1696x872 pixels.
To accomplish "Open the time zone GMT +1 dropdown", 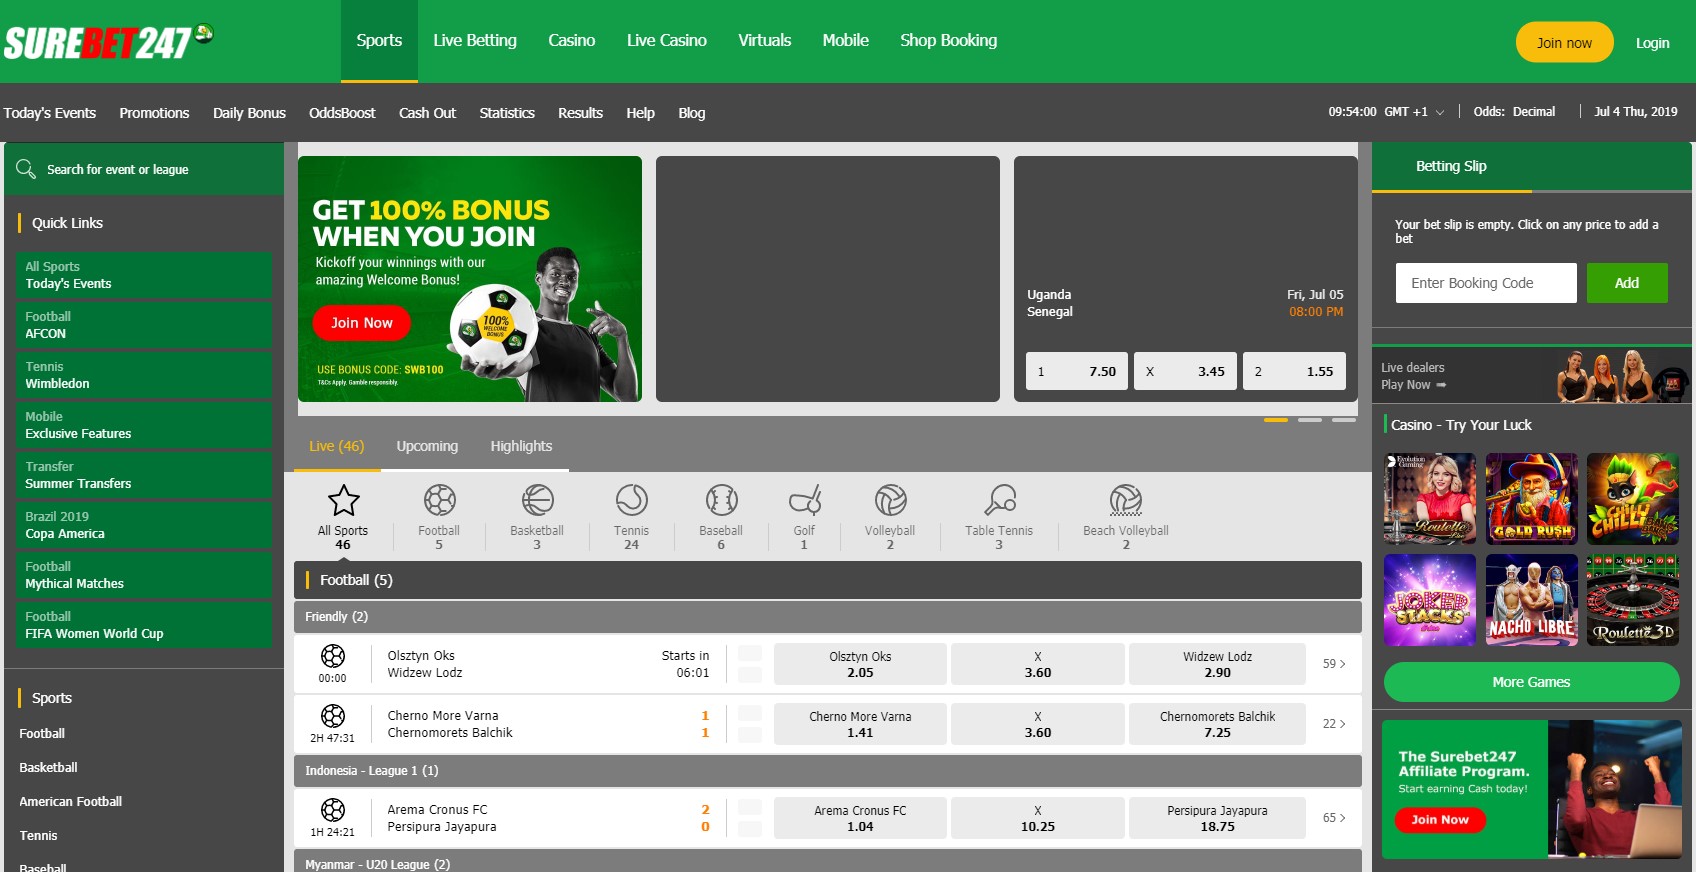I will (1414, 112).
